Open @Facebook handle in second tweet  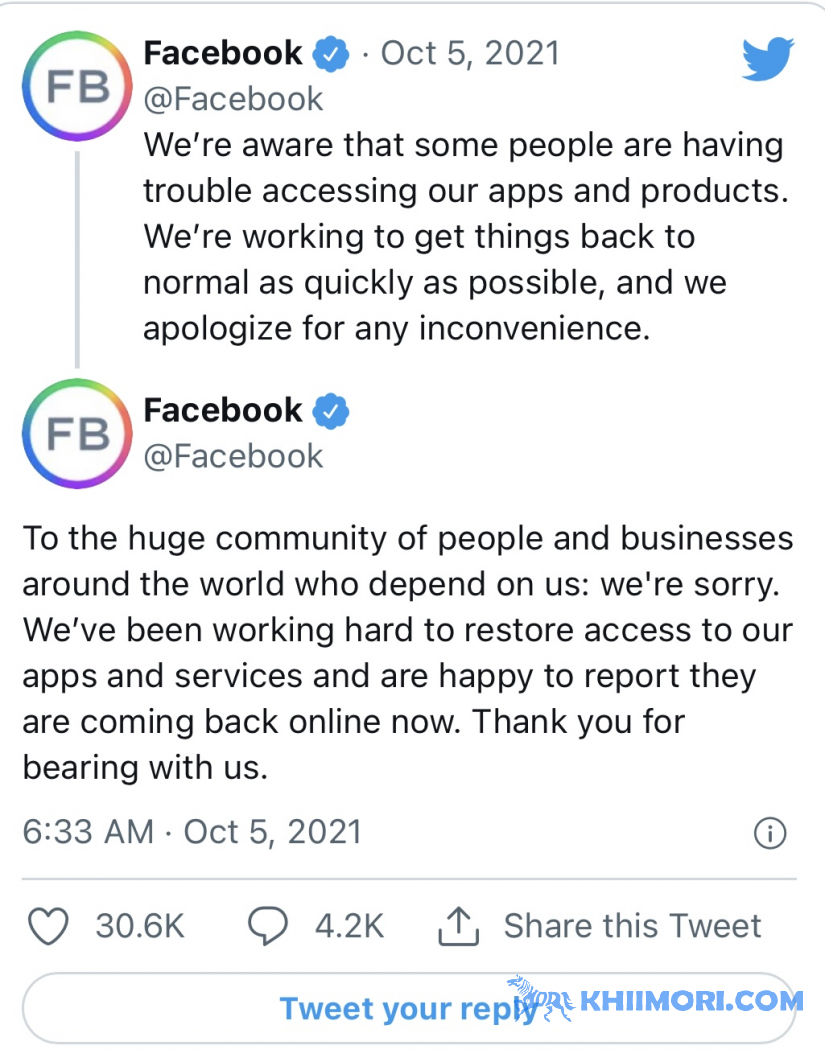pyautogui.click(x=233, y=457)
